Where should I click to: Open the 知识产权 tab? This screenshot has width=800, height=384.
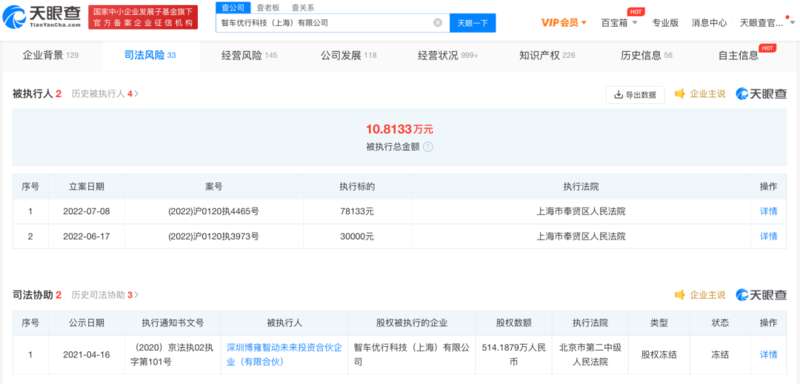tap(547, 56)
